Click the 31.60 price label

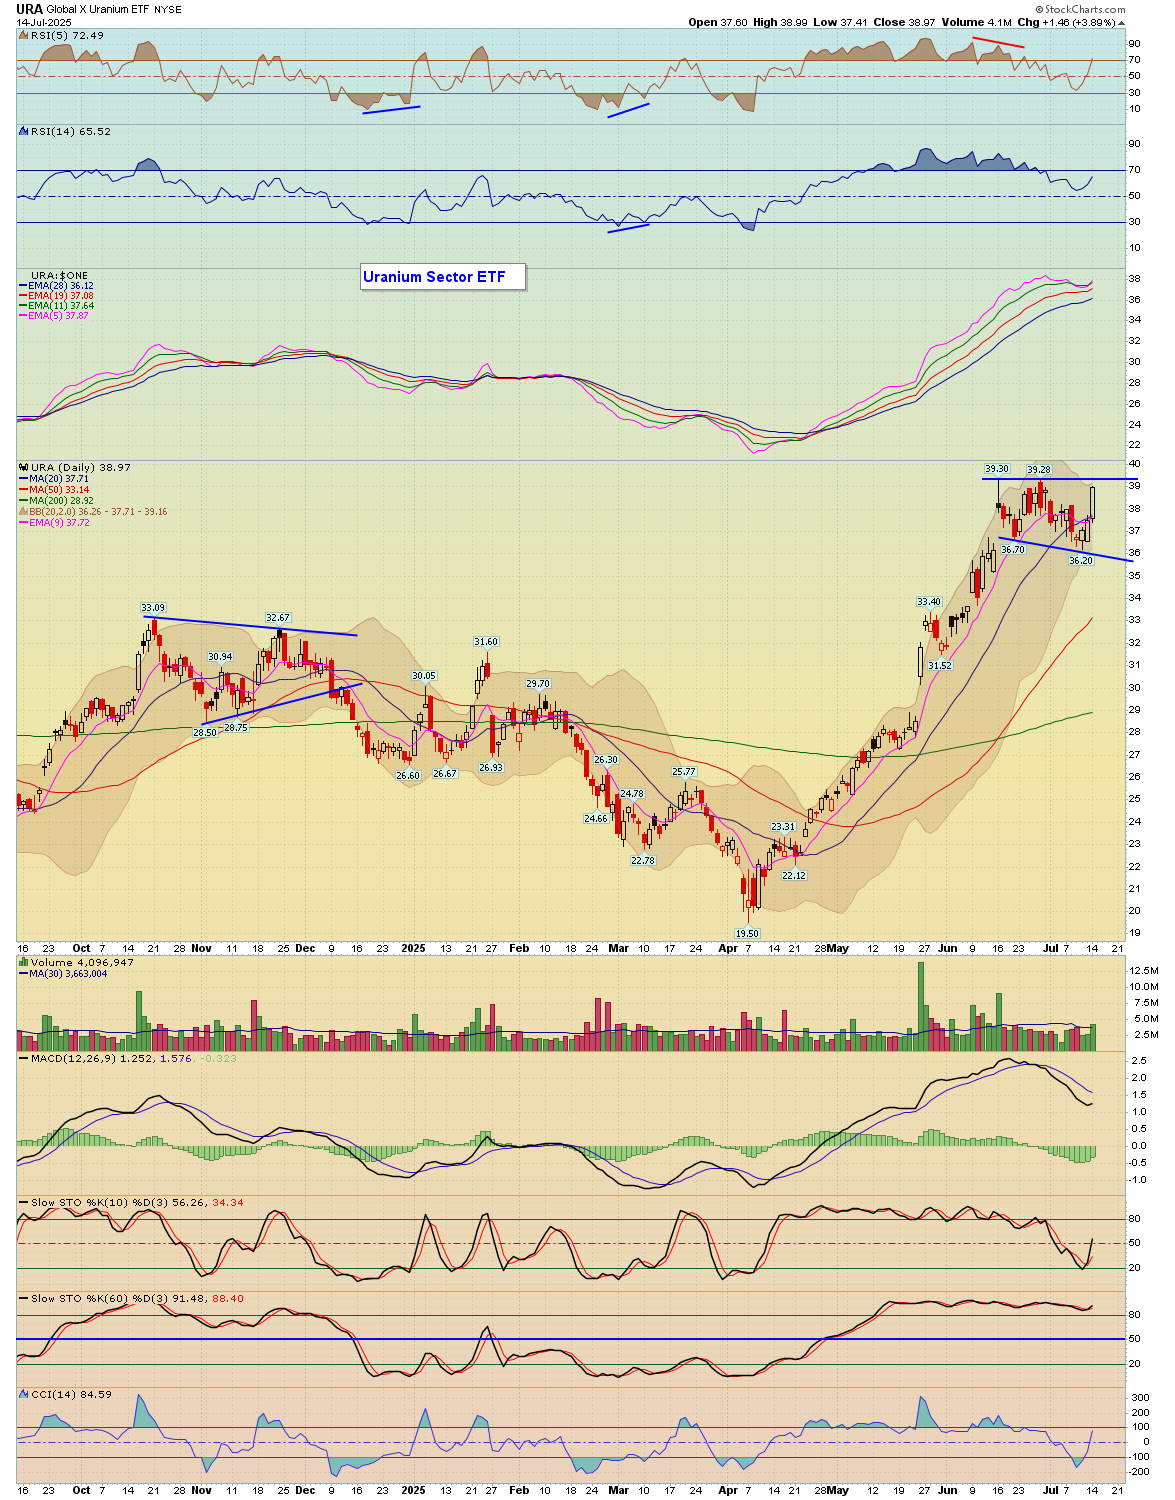[x=486, y=641]
